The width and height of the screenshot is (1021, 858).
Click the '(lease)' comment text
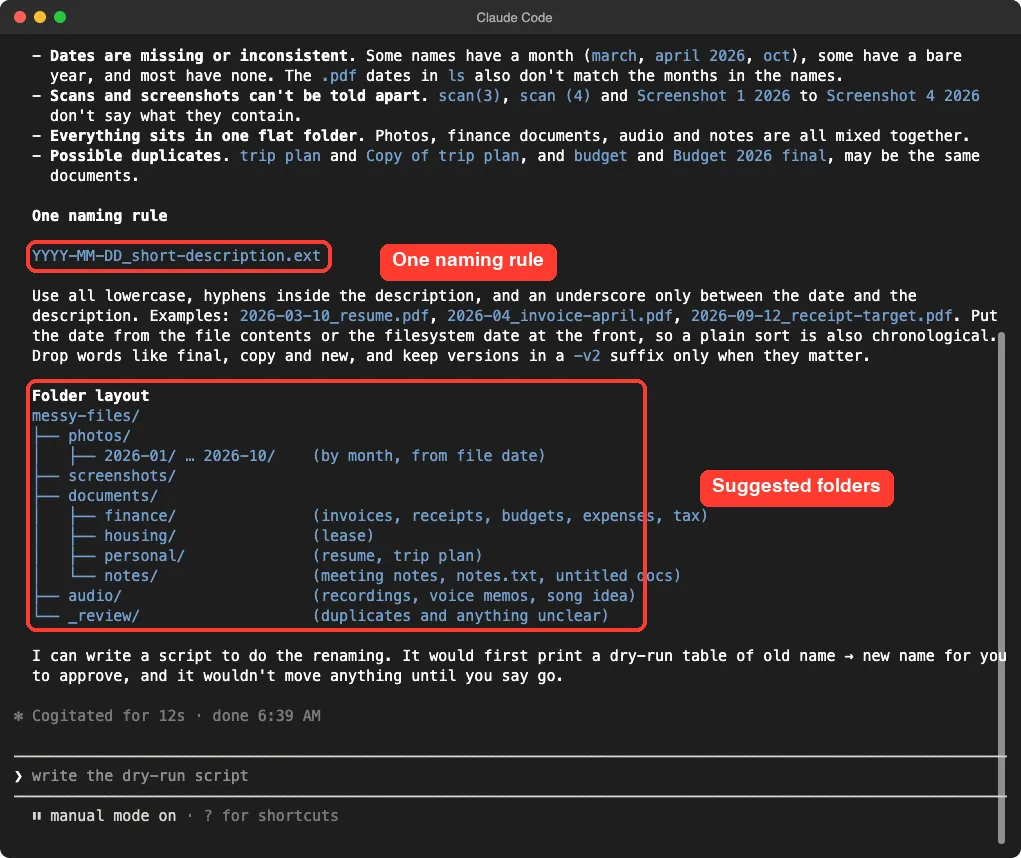[x=343, y=536]
